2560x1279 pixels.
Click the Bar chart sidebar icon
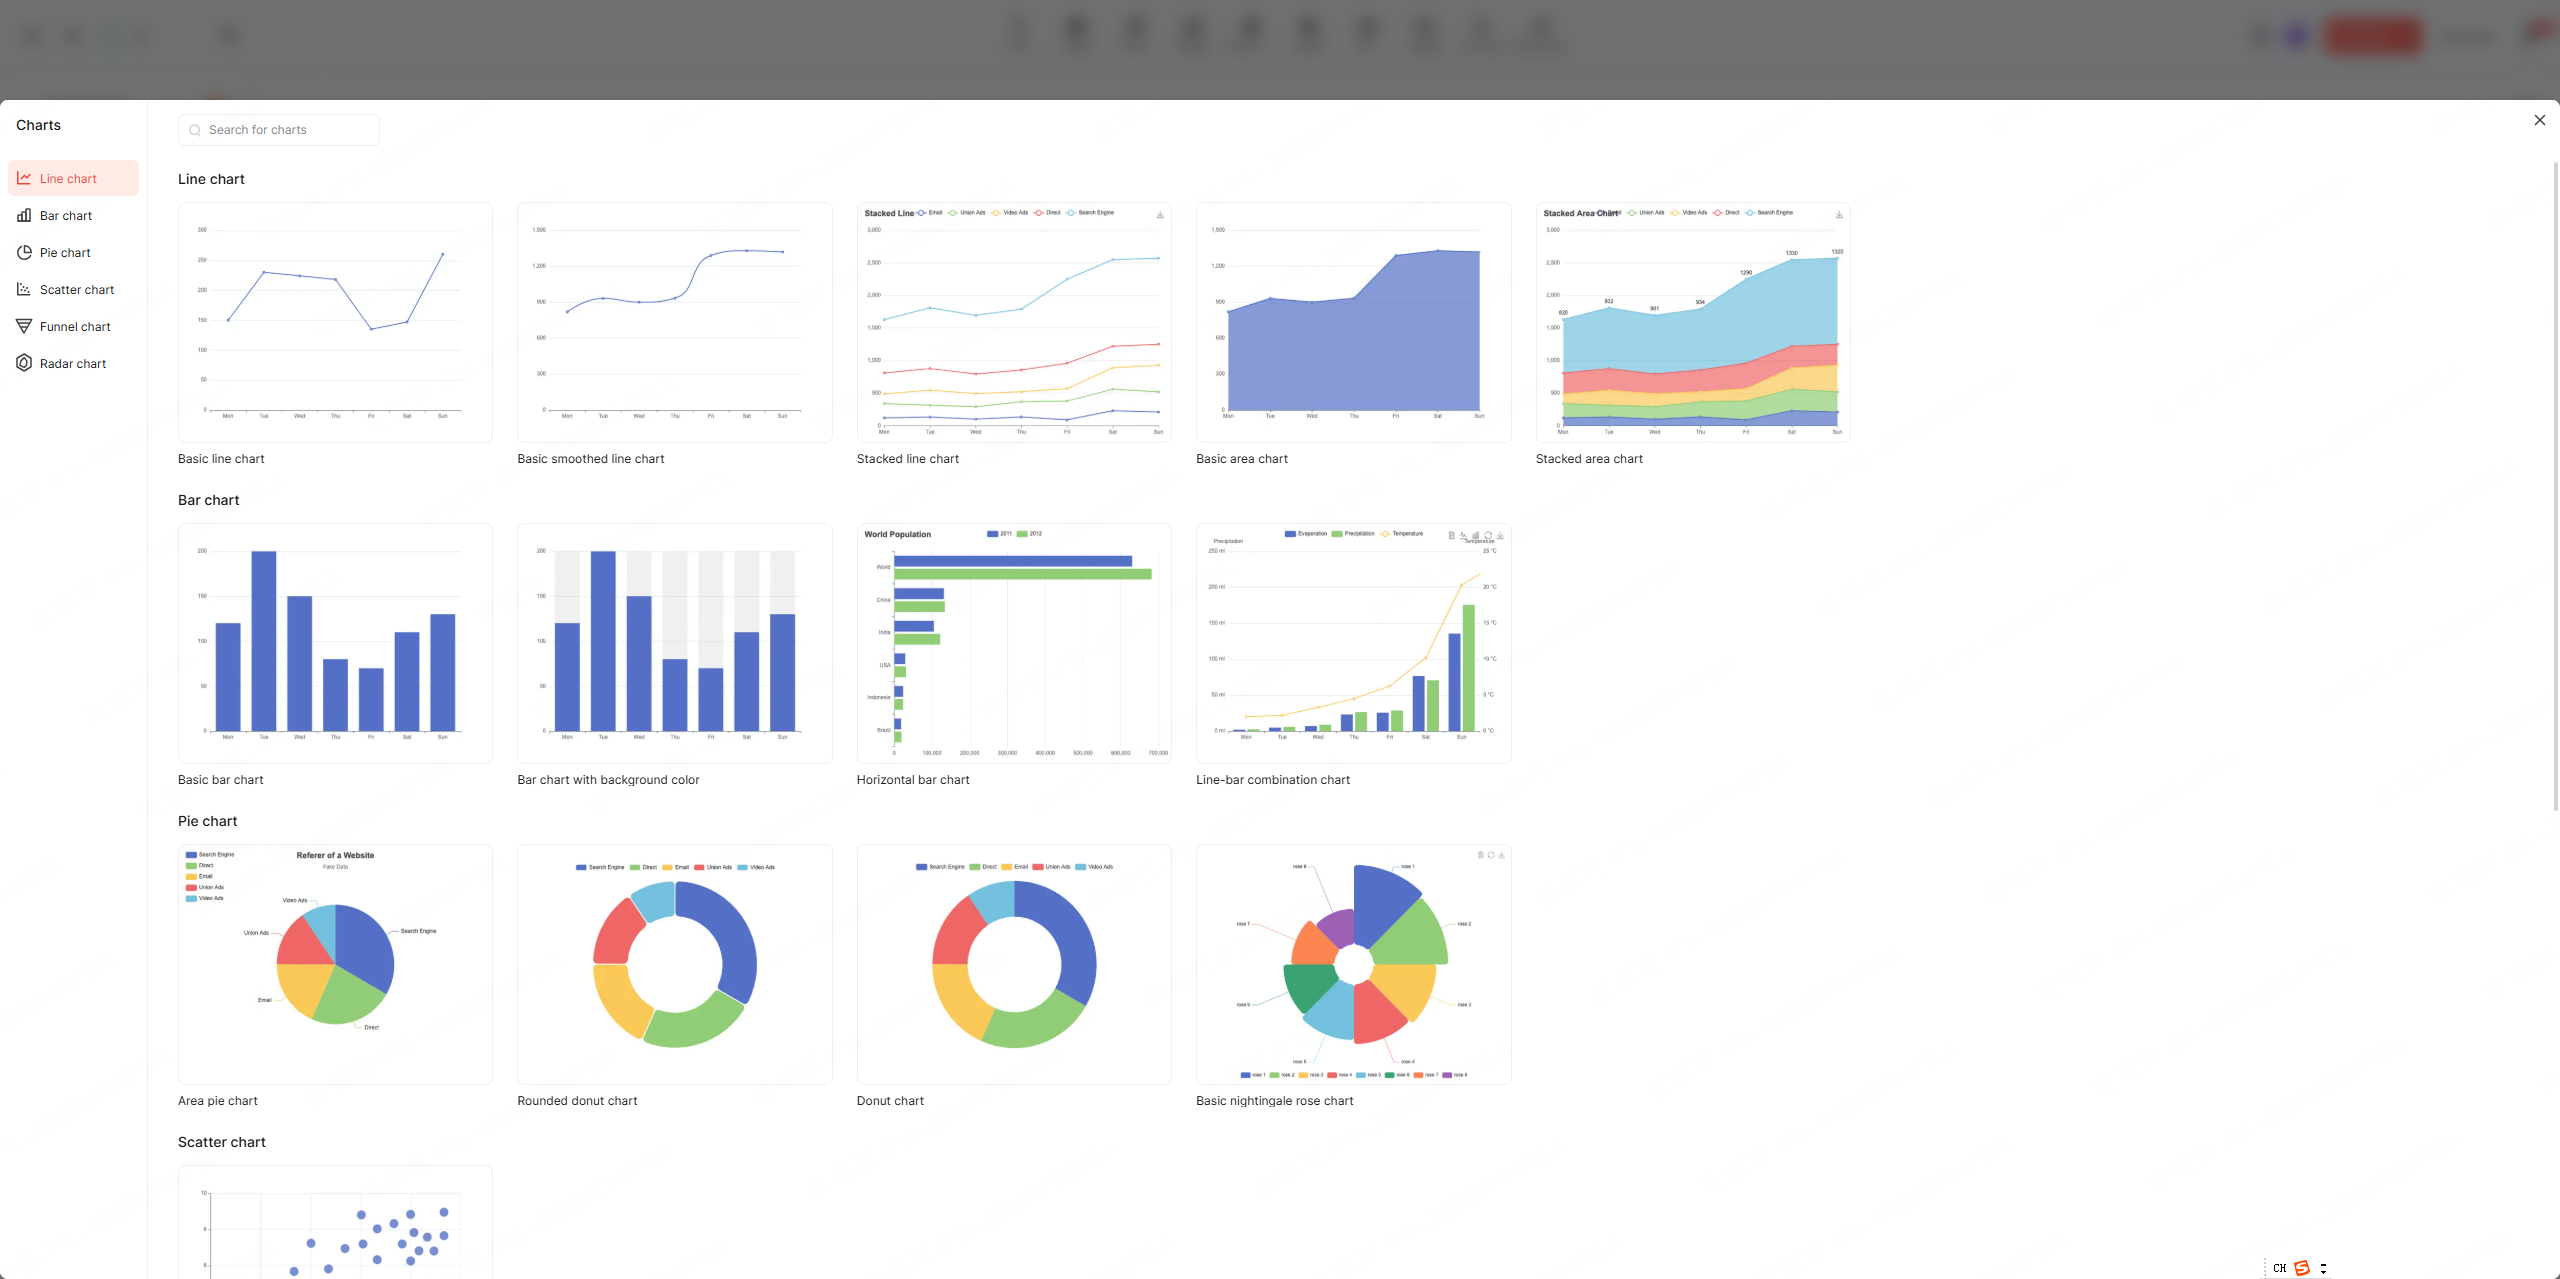pyautogui.click(x=24, y=216)
